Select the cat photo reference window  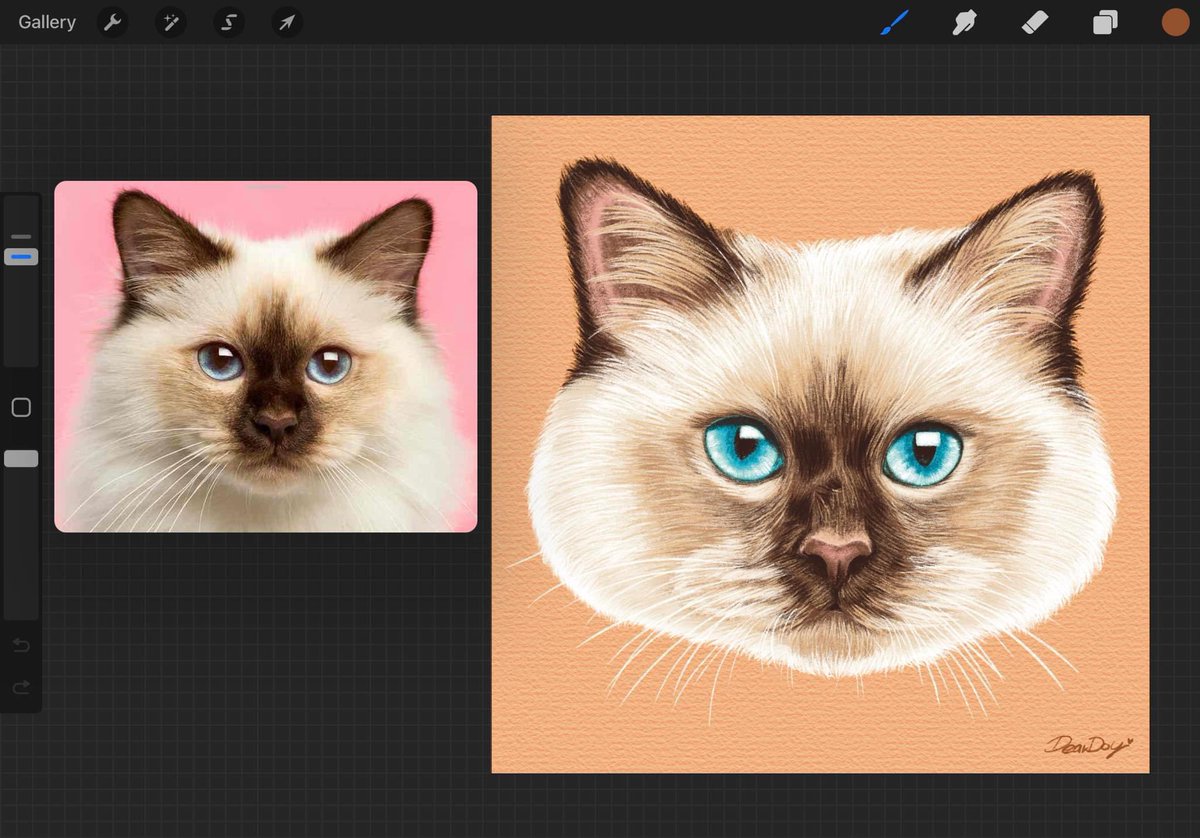266,357
